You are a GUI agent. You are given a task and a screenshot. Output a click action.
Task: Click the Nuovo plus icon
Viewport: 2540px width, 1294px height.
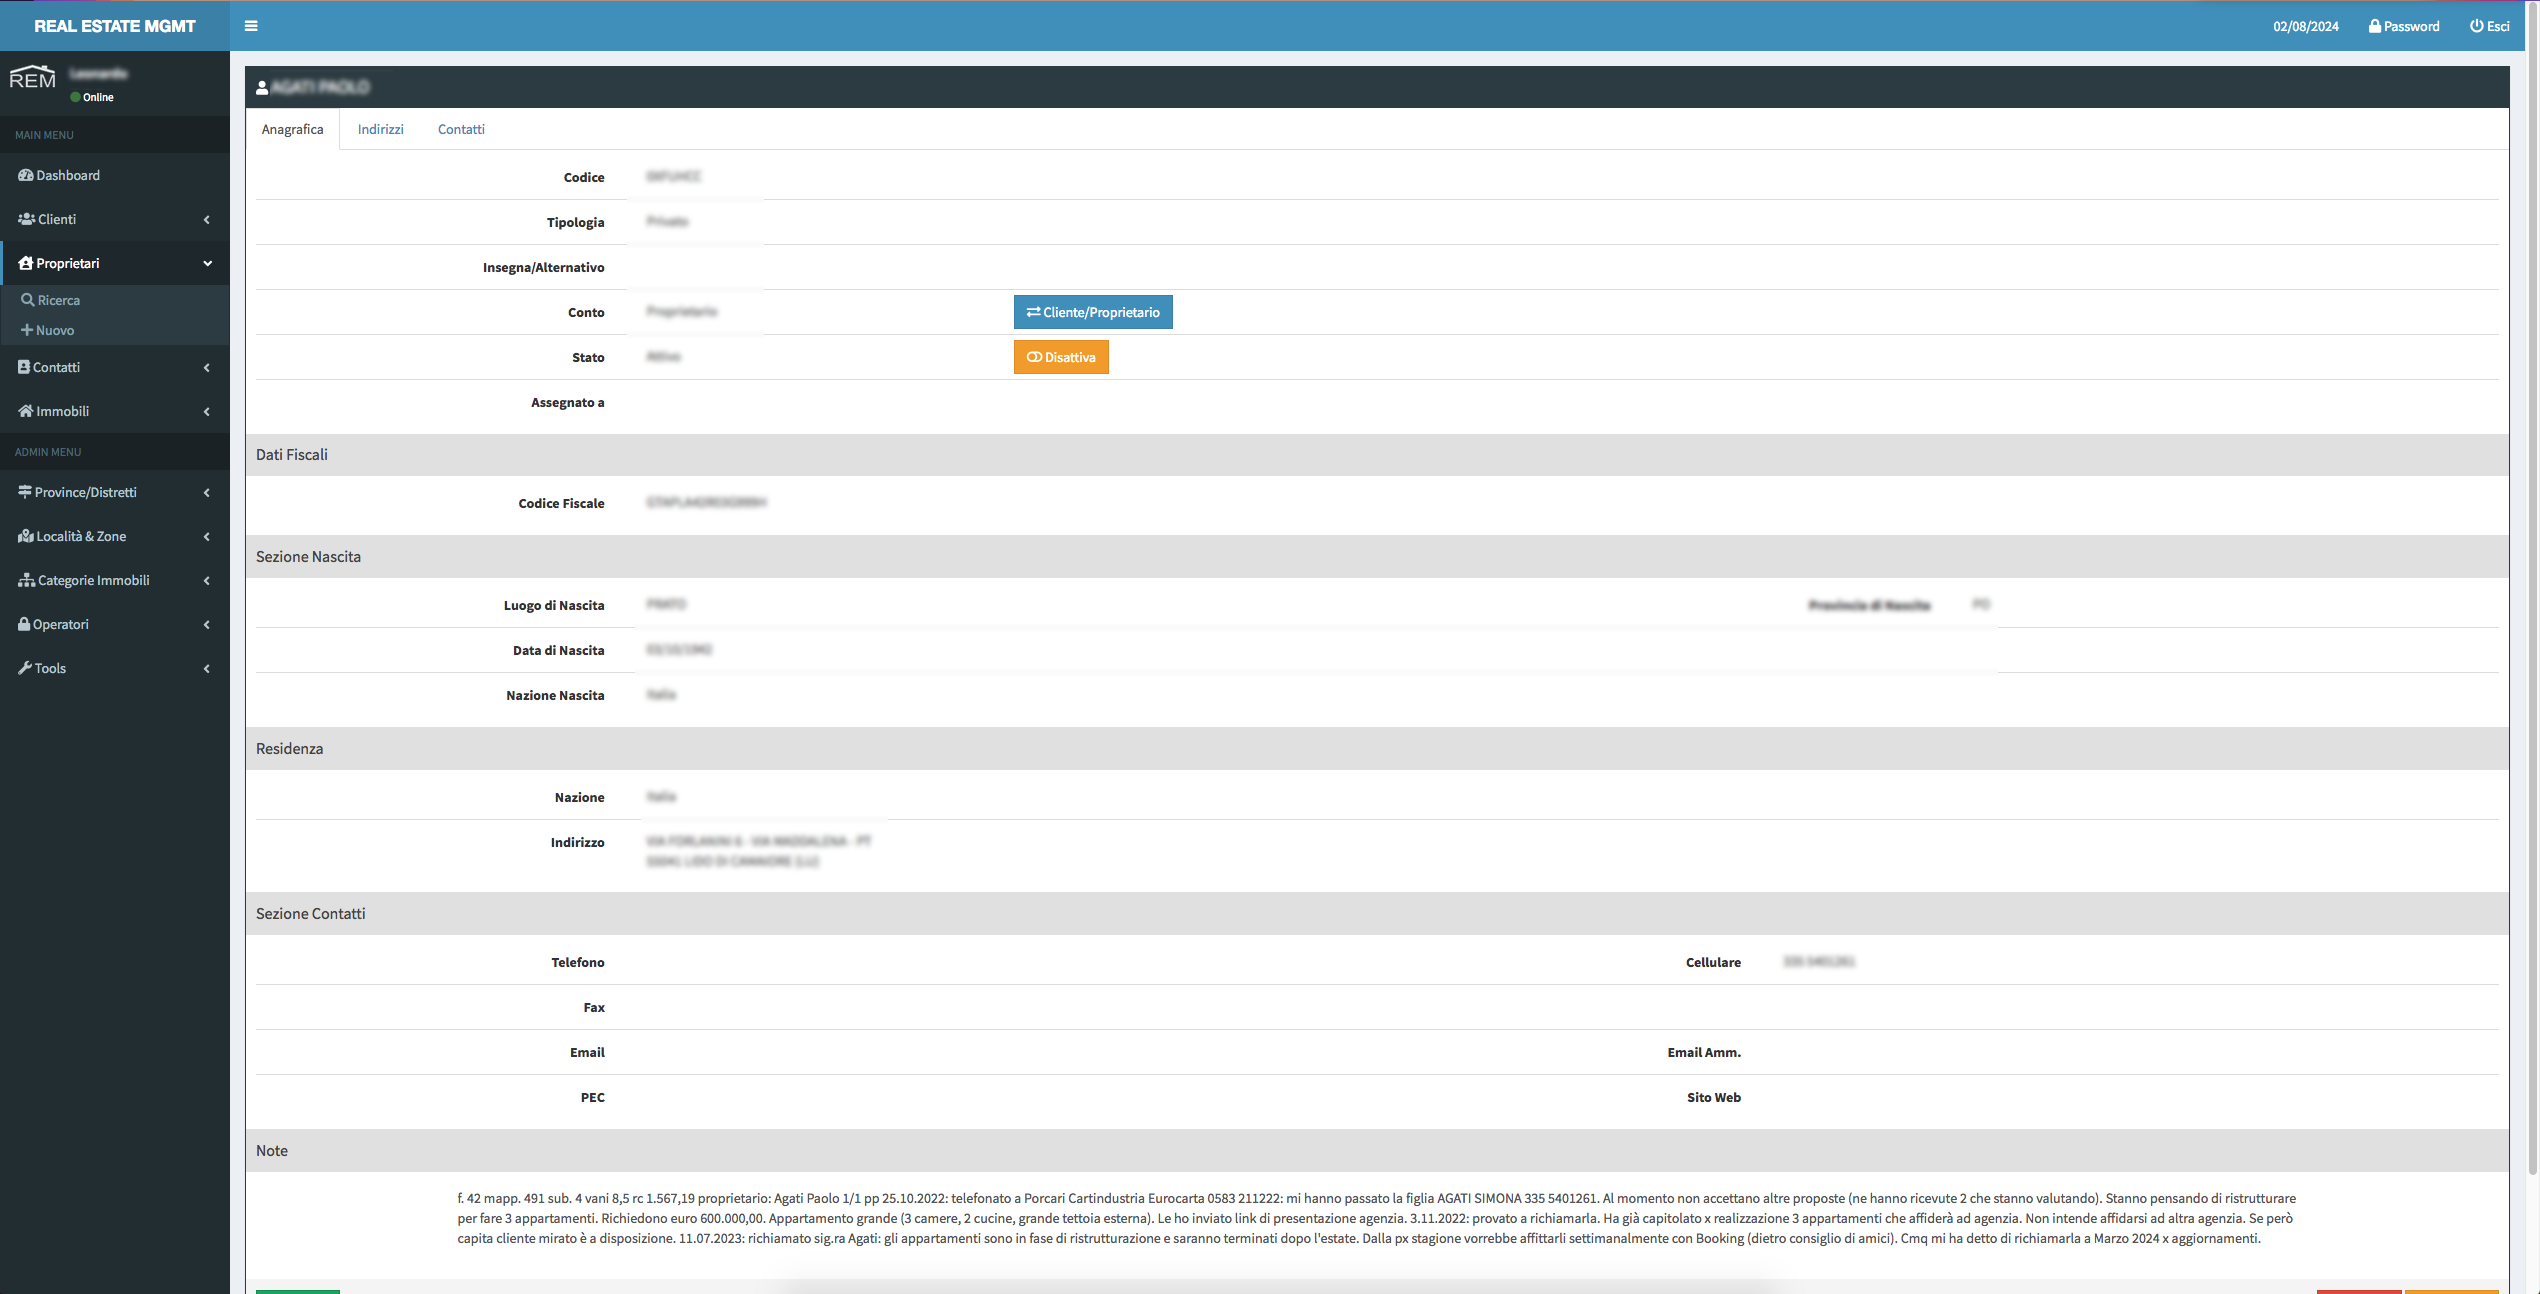click(x=27, y=330)
